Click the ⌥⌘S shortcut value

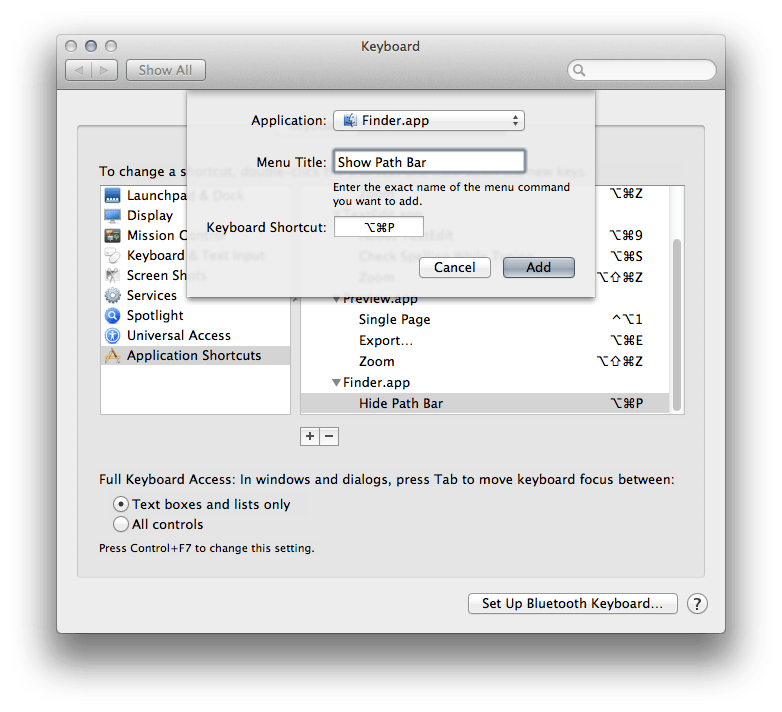[x=626, y=256]
